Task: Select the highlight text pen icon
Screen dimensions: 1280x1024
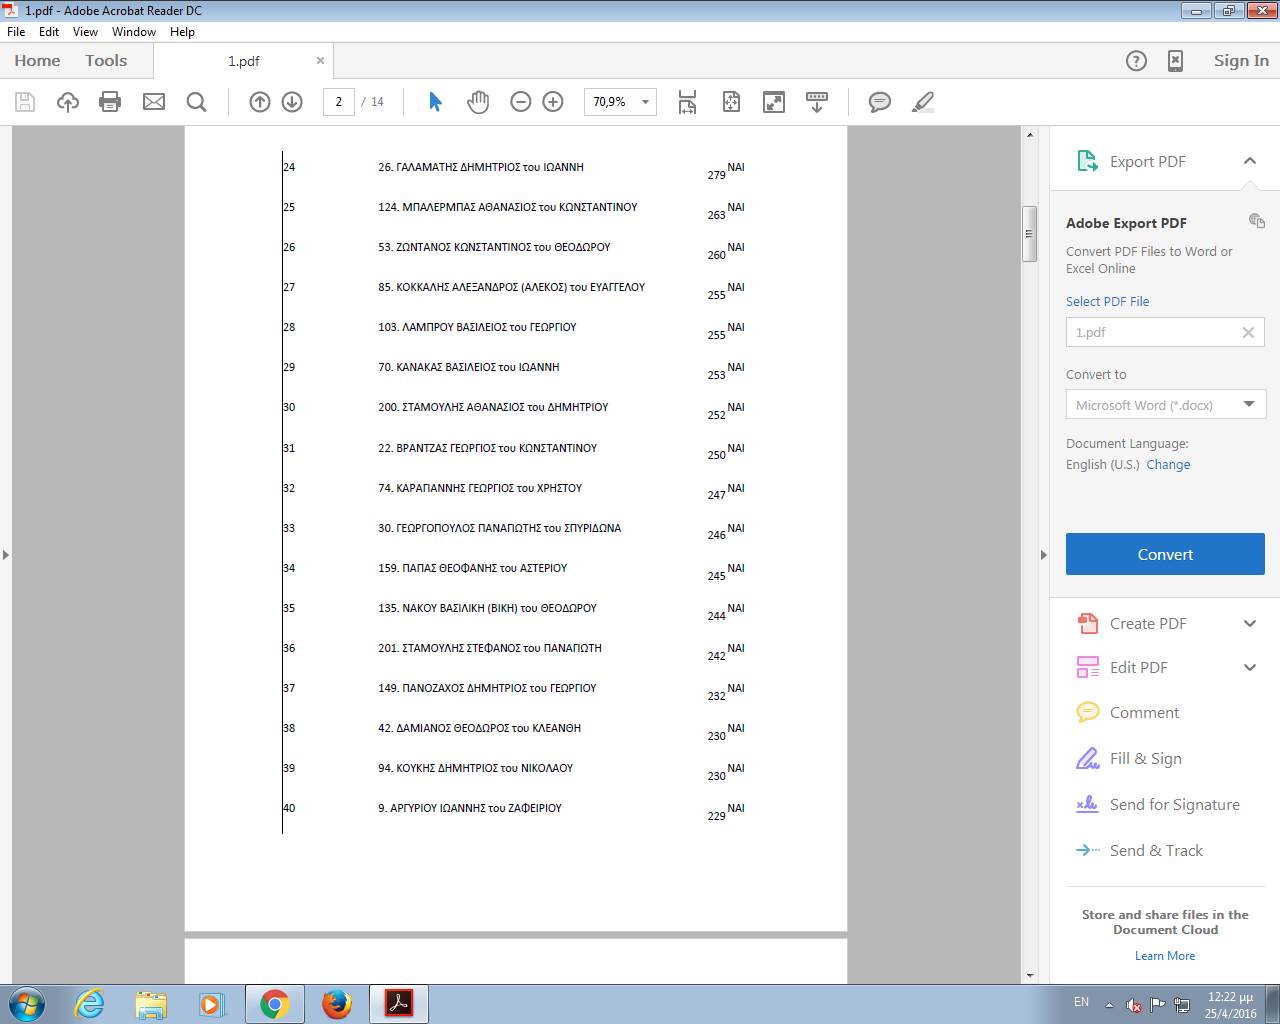Action: coord(923,102)
